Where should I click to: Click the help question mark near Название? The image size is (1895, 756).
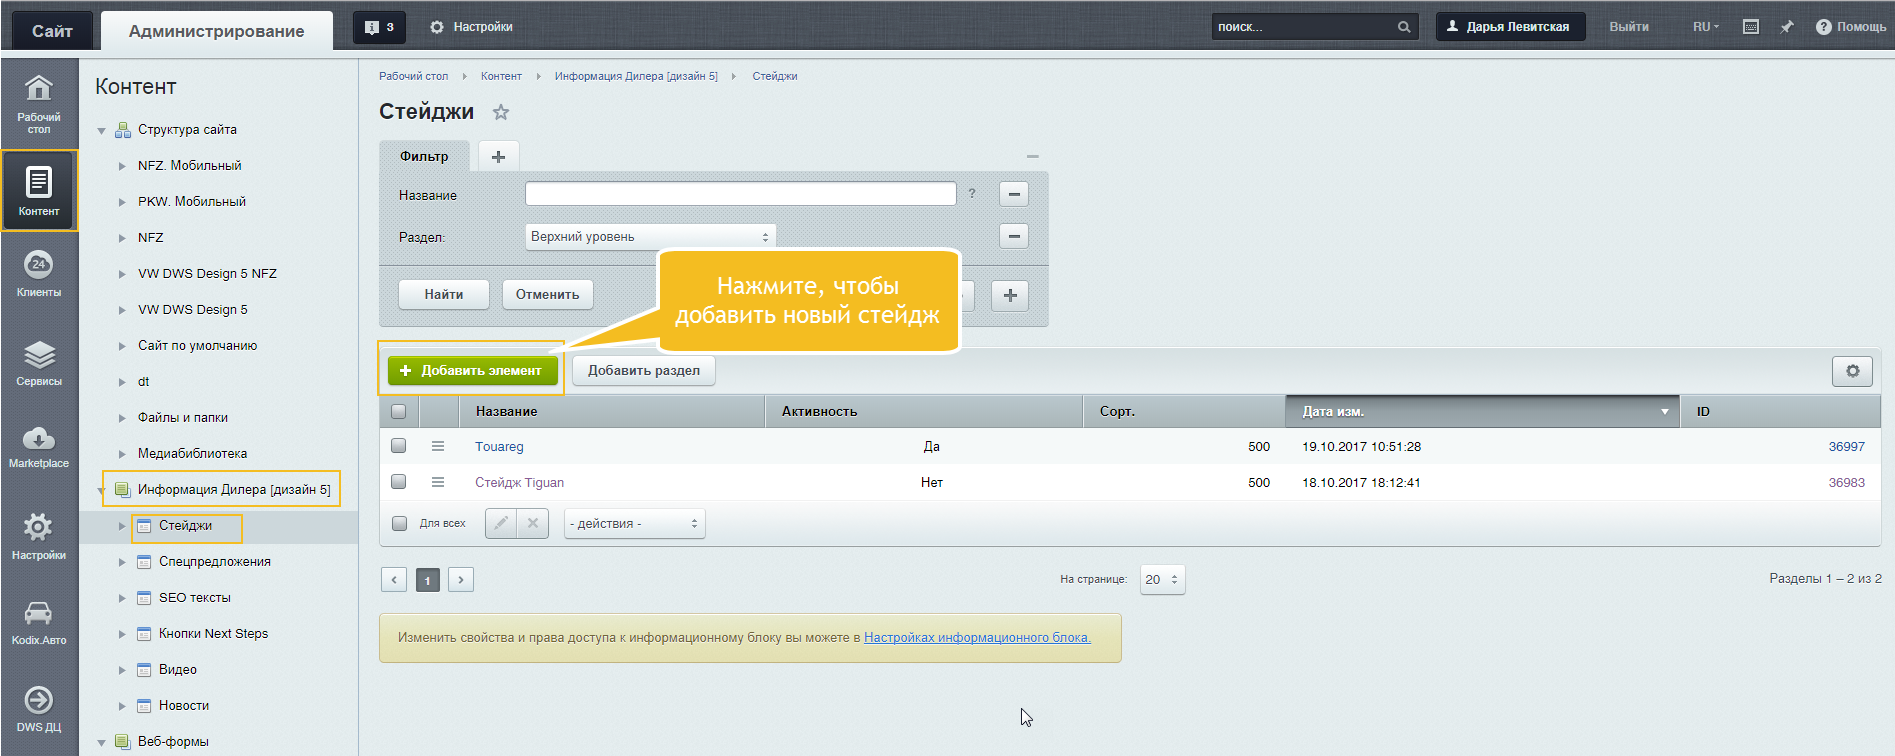[972, 193]
